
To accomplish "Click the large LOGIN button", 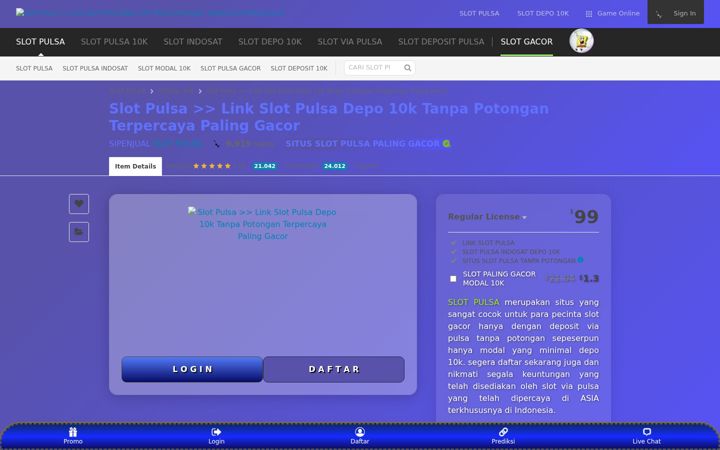I will tap(192, 369).
